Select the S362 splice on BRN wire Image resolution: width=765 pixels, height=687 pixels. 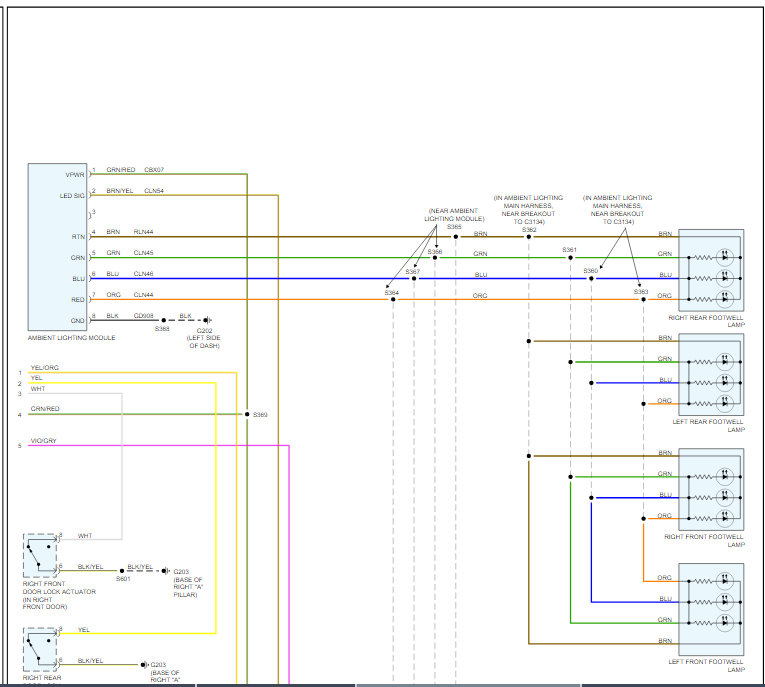tap(528, 237)
